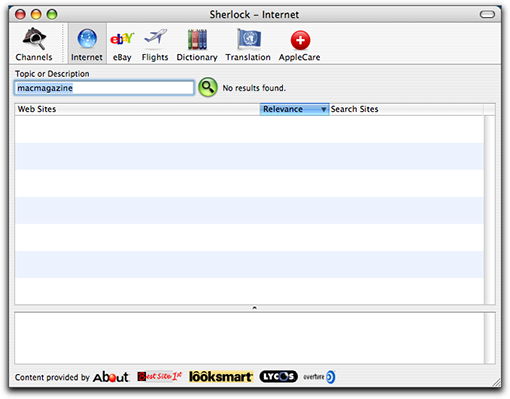Click the Search Sites column header
510x399 pixels.
click(406, 109)
